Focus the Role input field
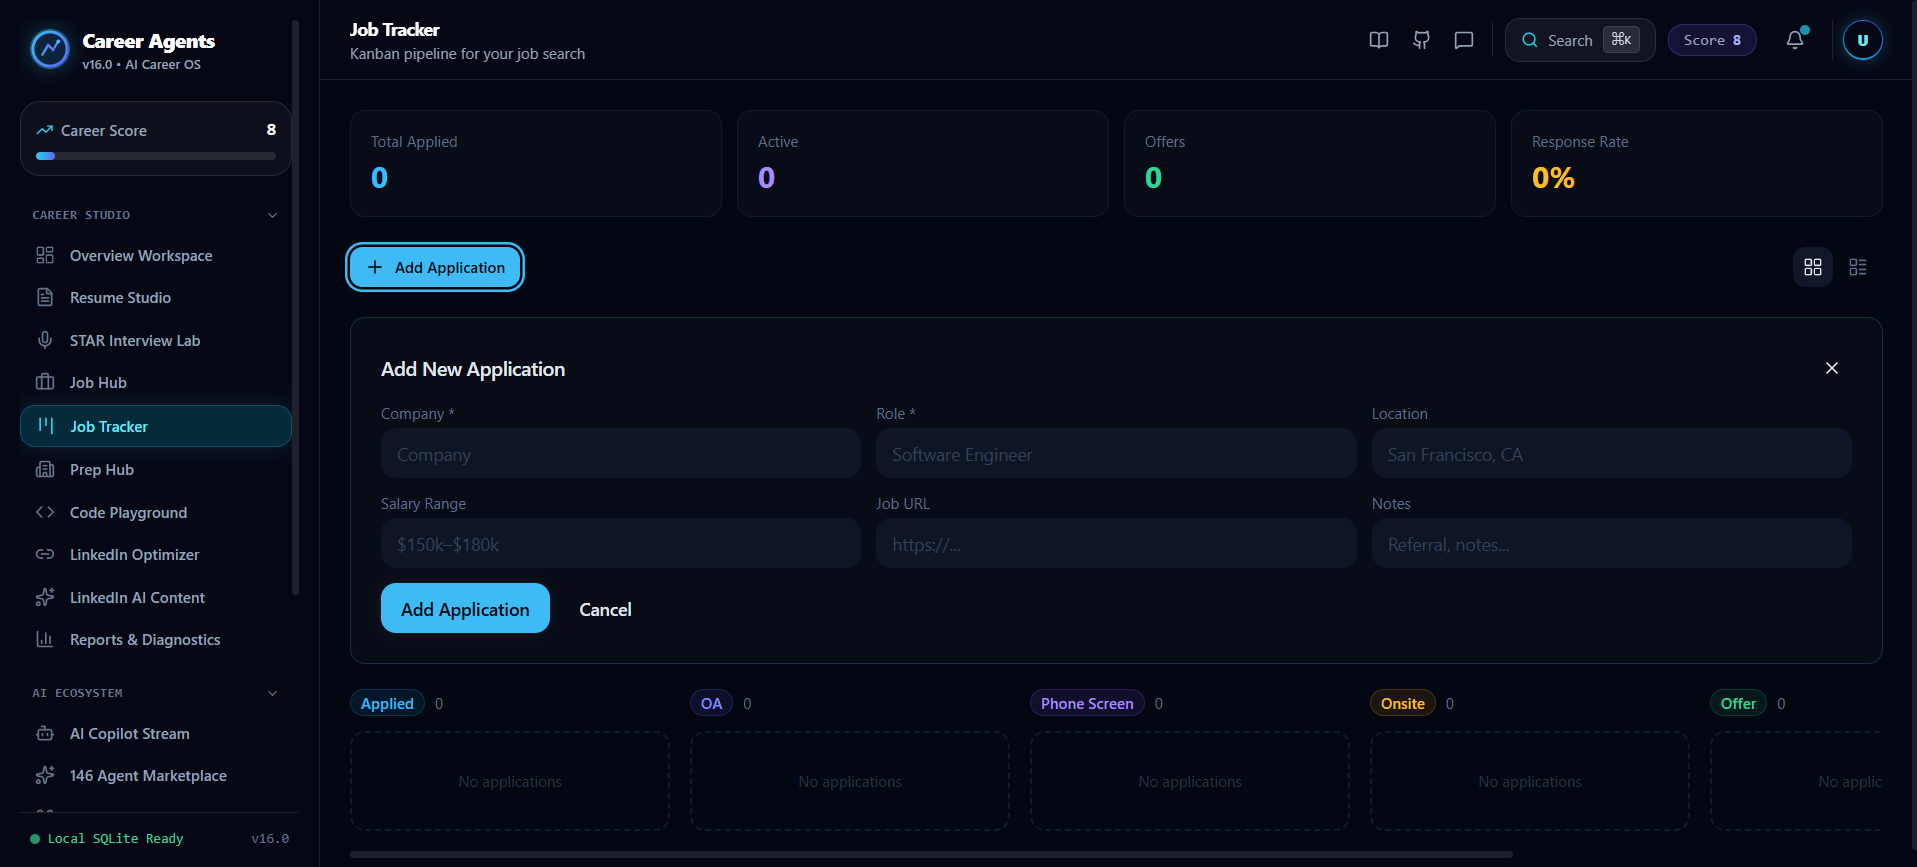The width and height of the screenshot is (1917, 867). [x=1116, y=453]
